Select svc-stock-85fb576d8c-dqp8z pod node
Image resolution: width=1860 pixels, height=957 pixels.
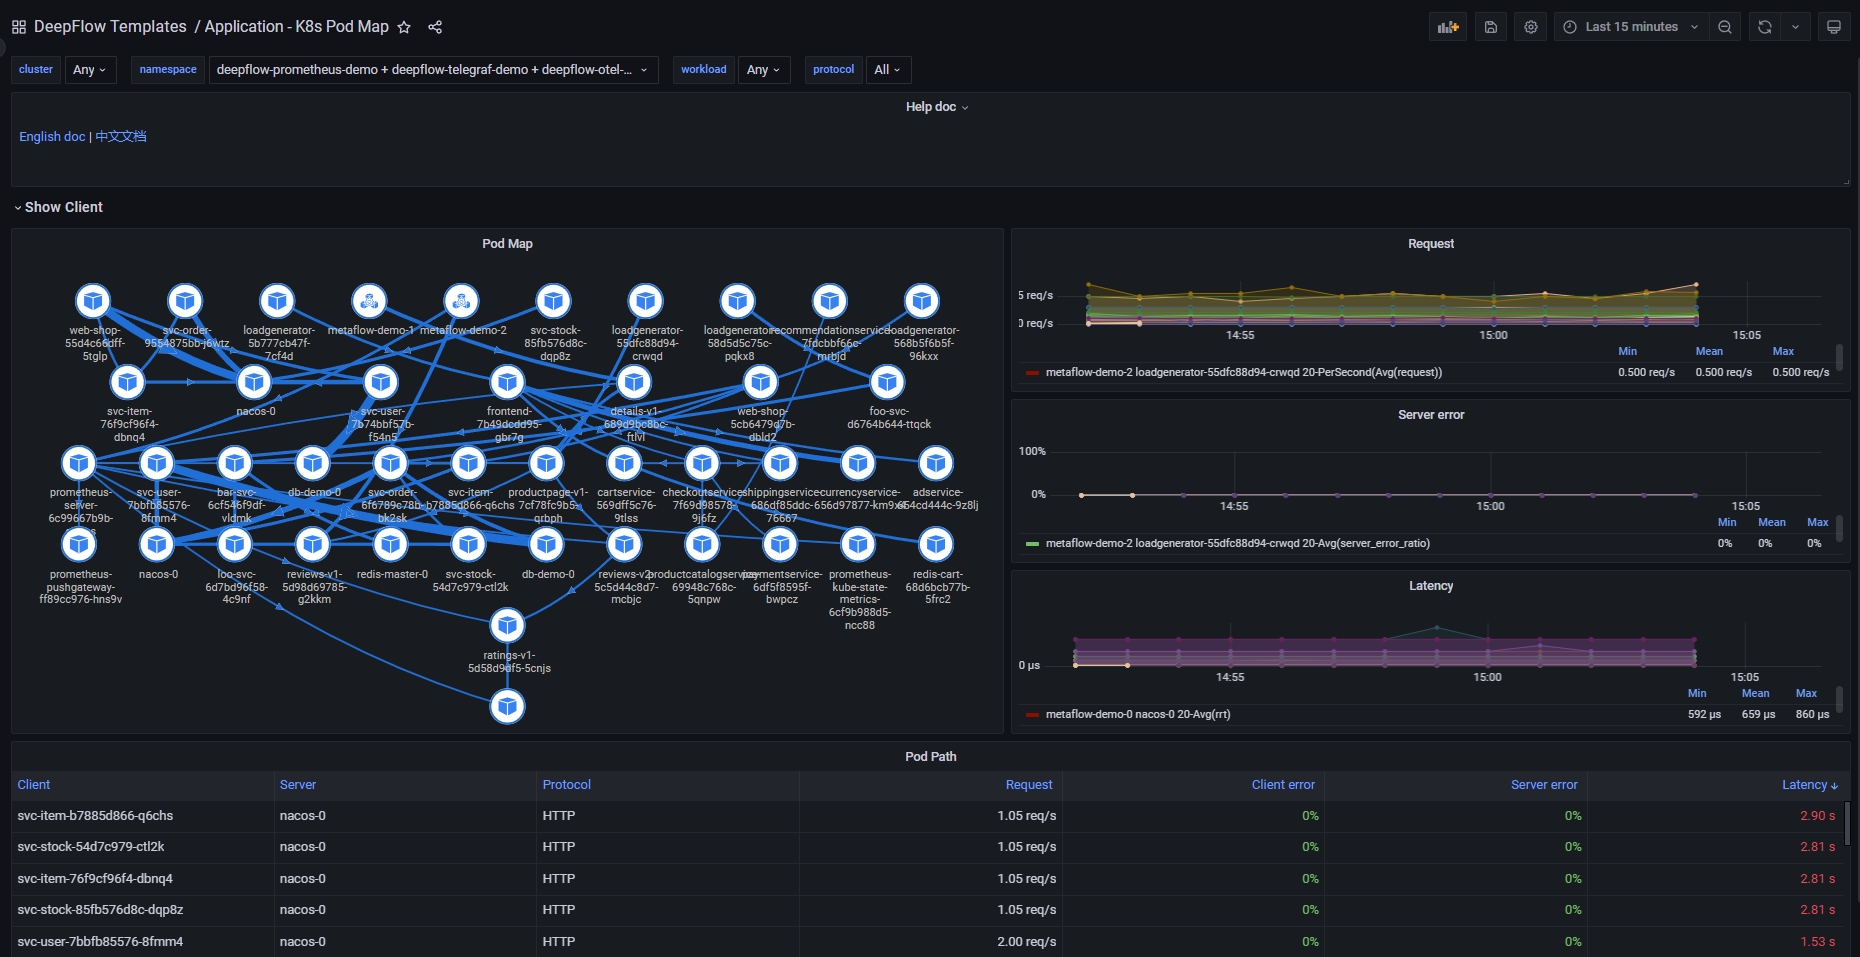coord(553,300)
